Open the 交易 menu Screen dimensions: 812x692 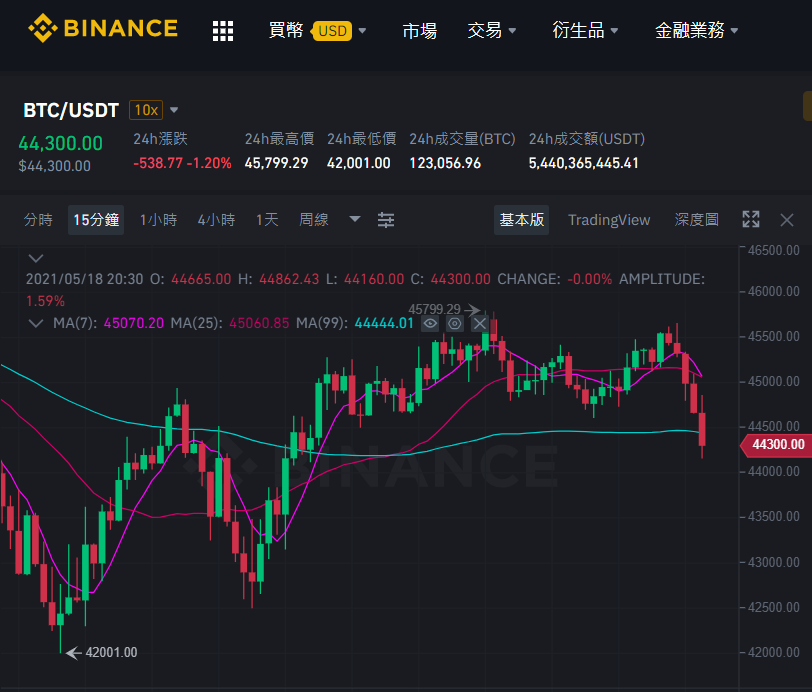point(491,31)
